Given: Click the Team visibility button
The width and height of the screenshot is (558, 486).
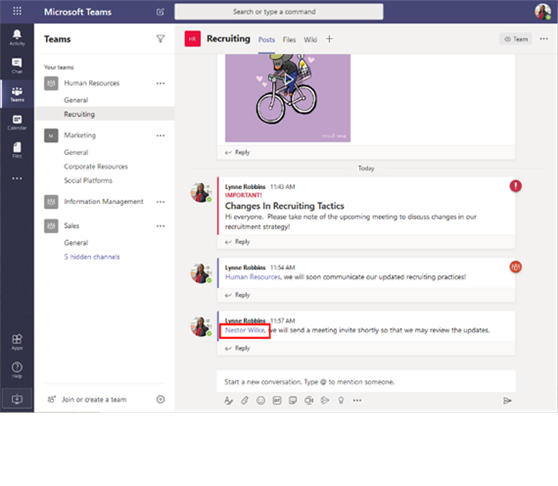Looking at the screenshot, I should click(516, 39).
